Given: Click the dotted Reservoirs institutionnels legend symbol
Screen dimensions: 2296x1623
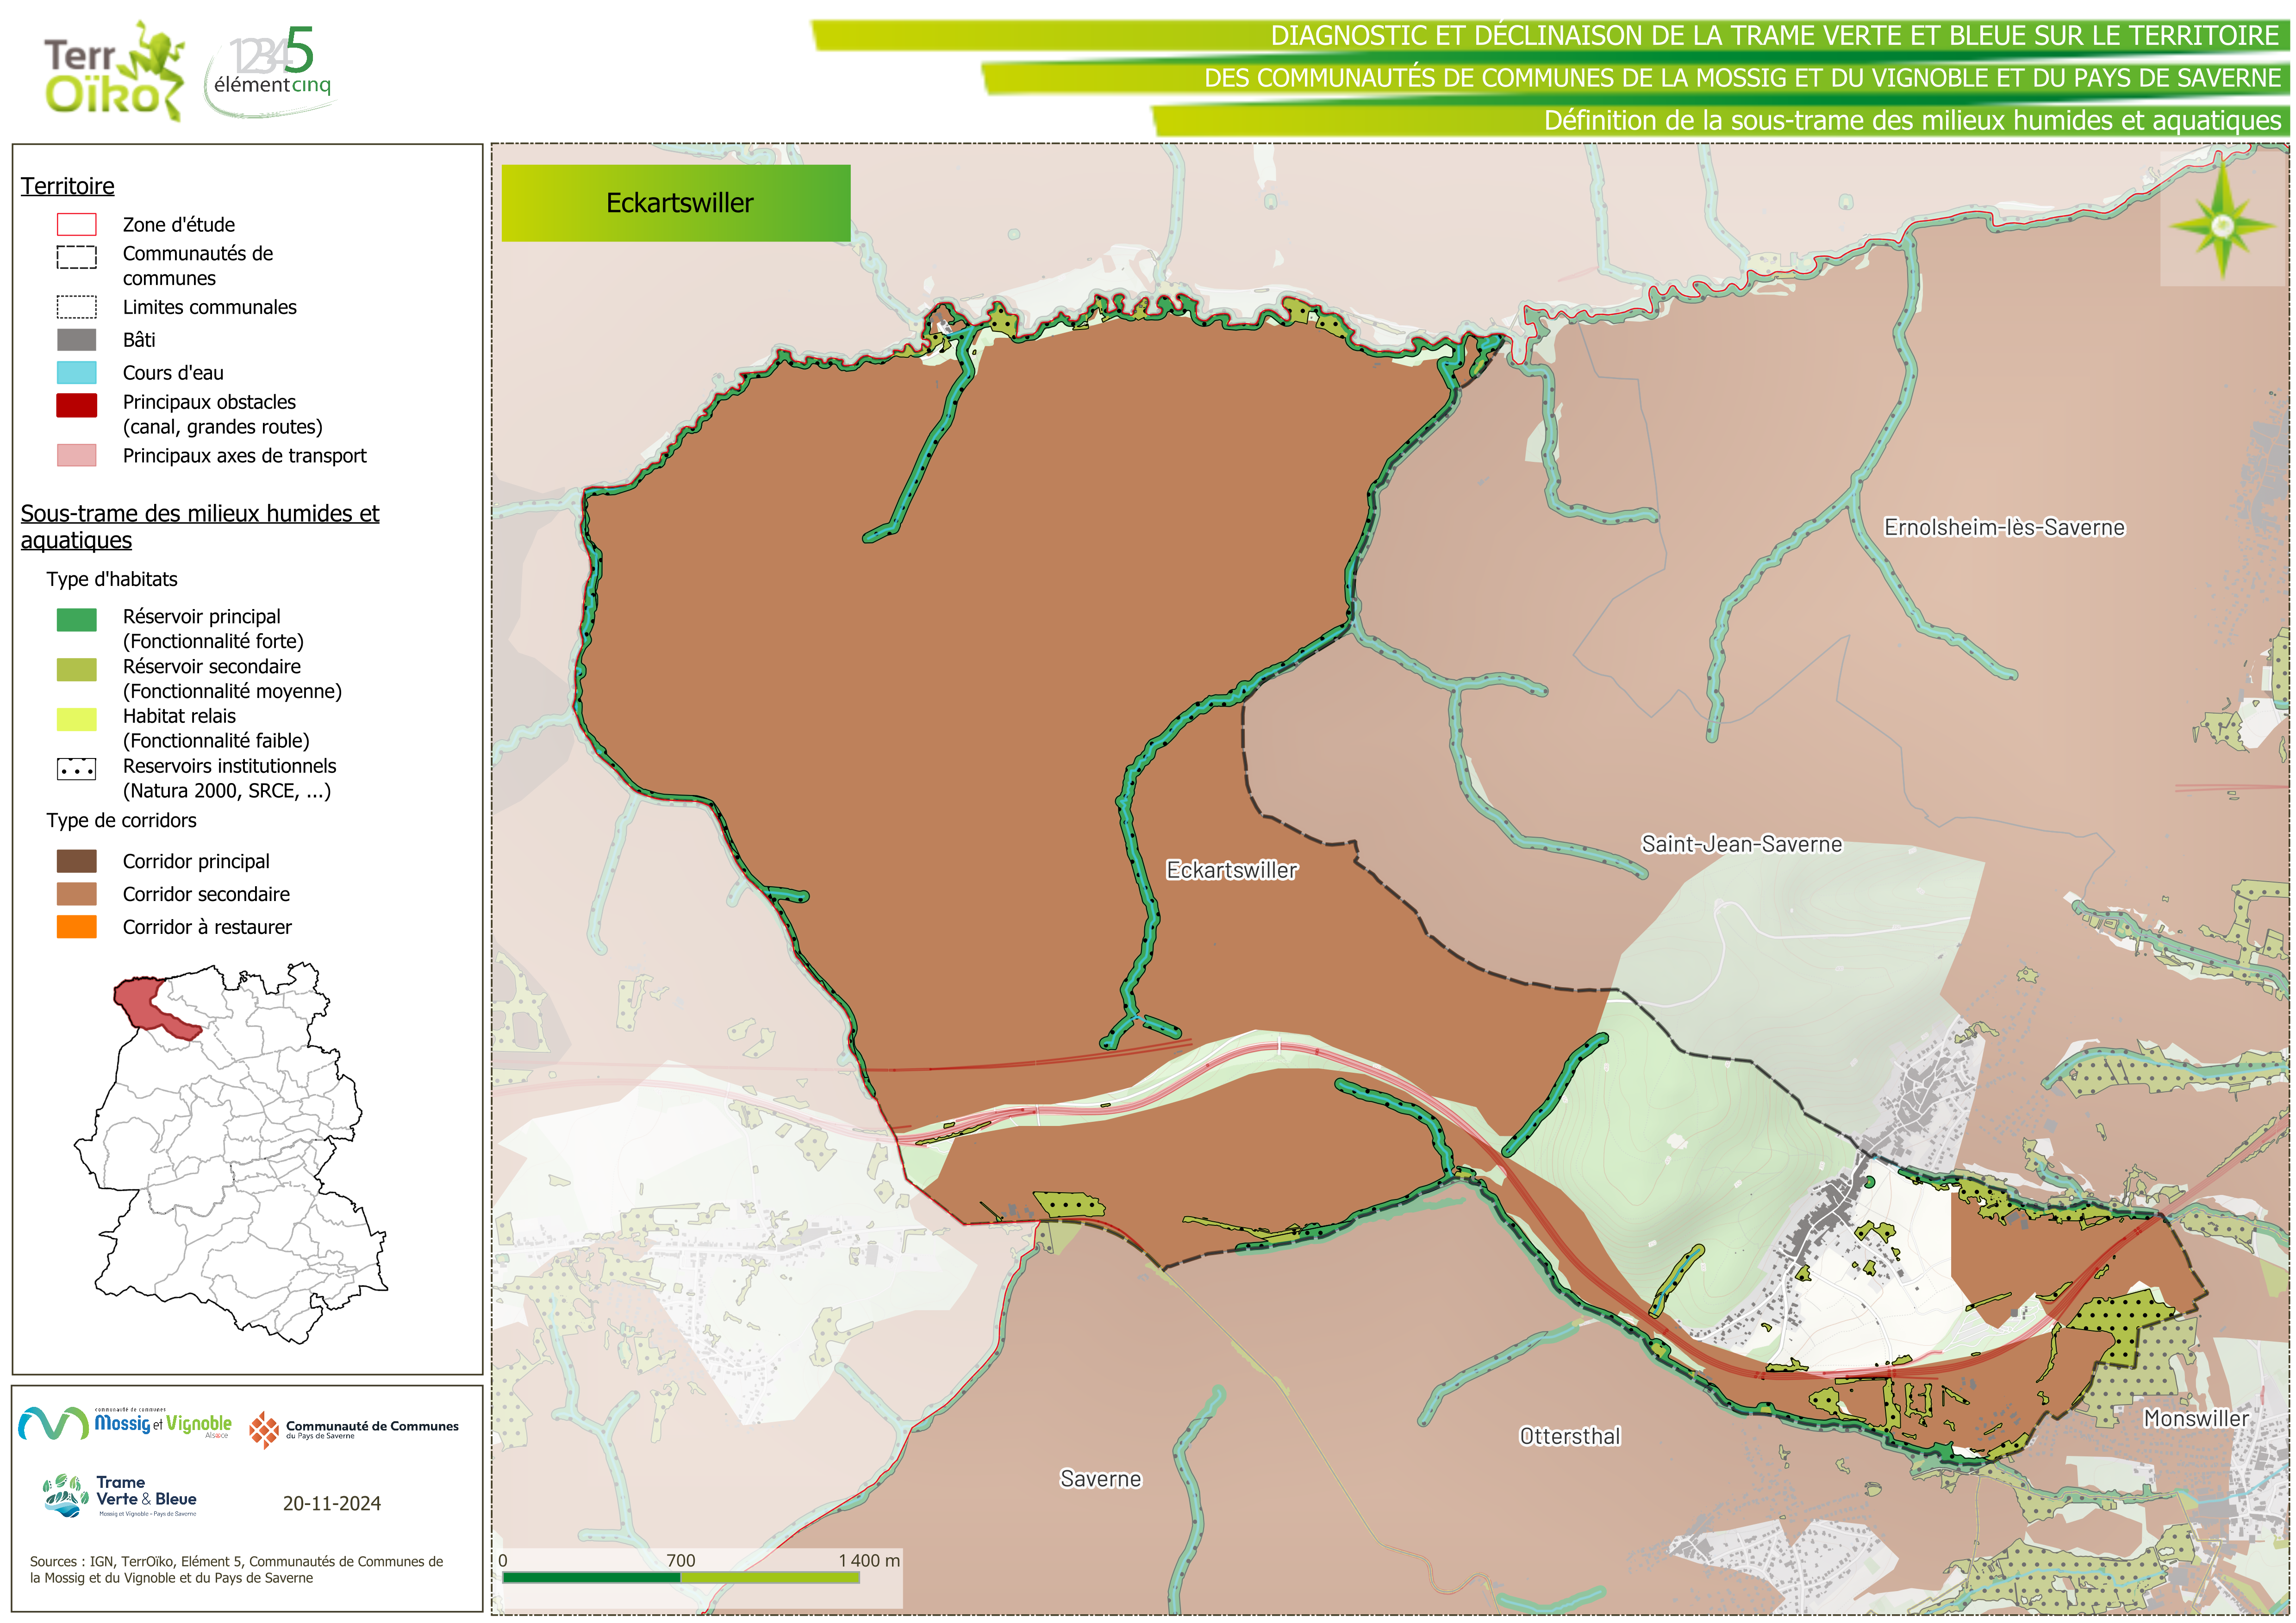Looking at the screenshot, I should [76, 769].
